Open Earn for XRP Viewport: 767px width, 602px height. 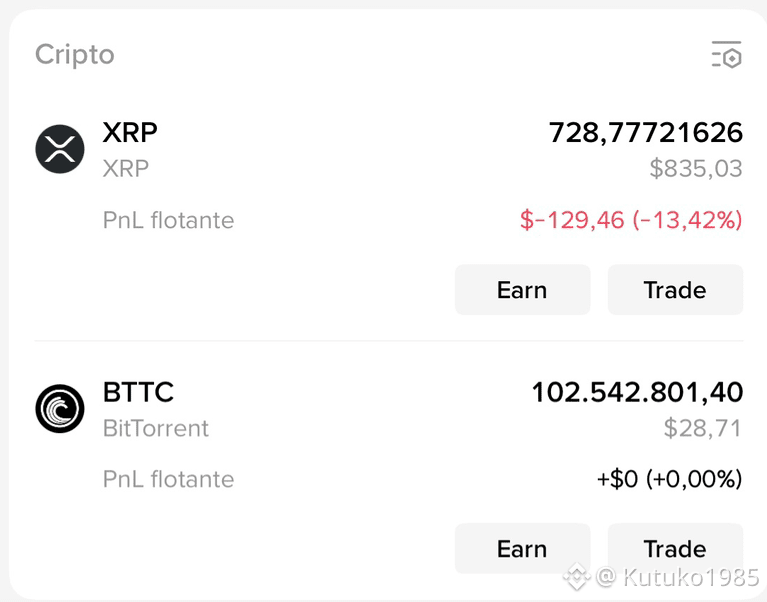(522, 290)
